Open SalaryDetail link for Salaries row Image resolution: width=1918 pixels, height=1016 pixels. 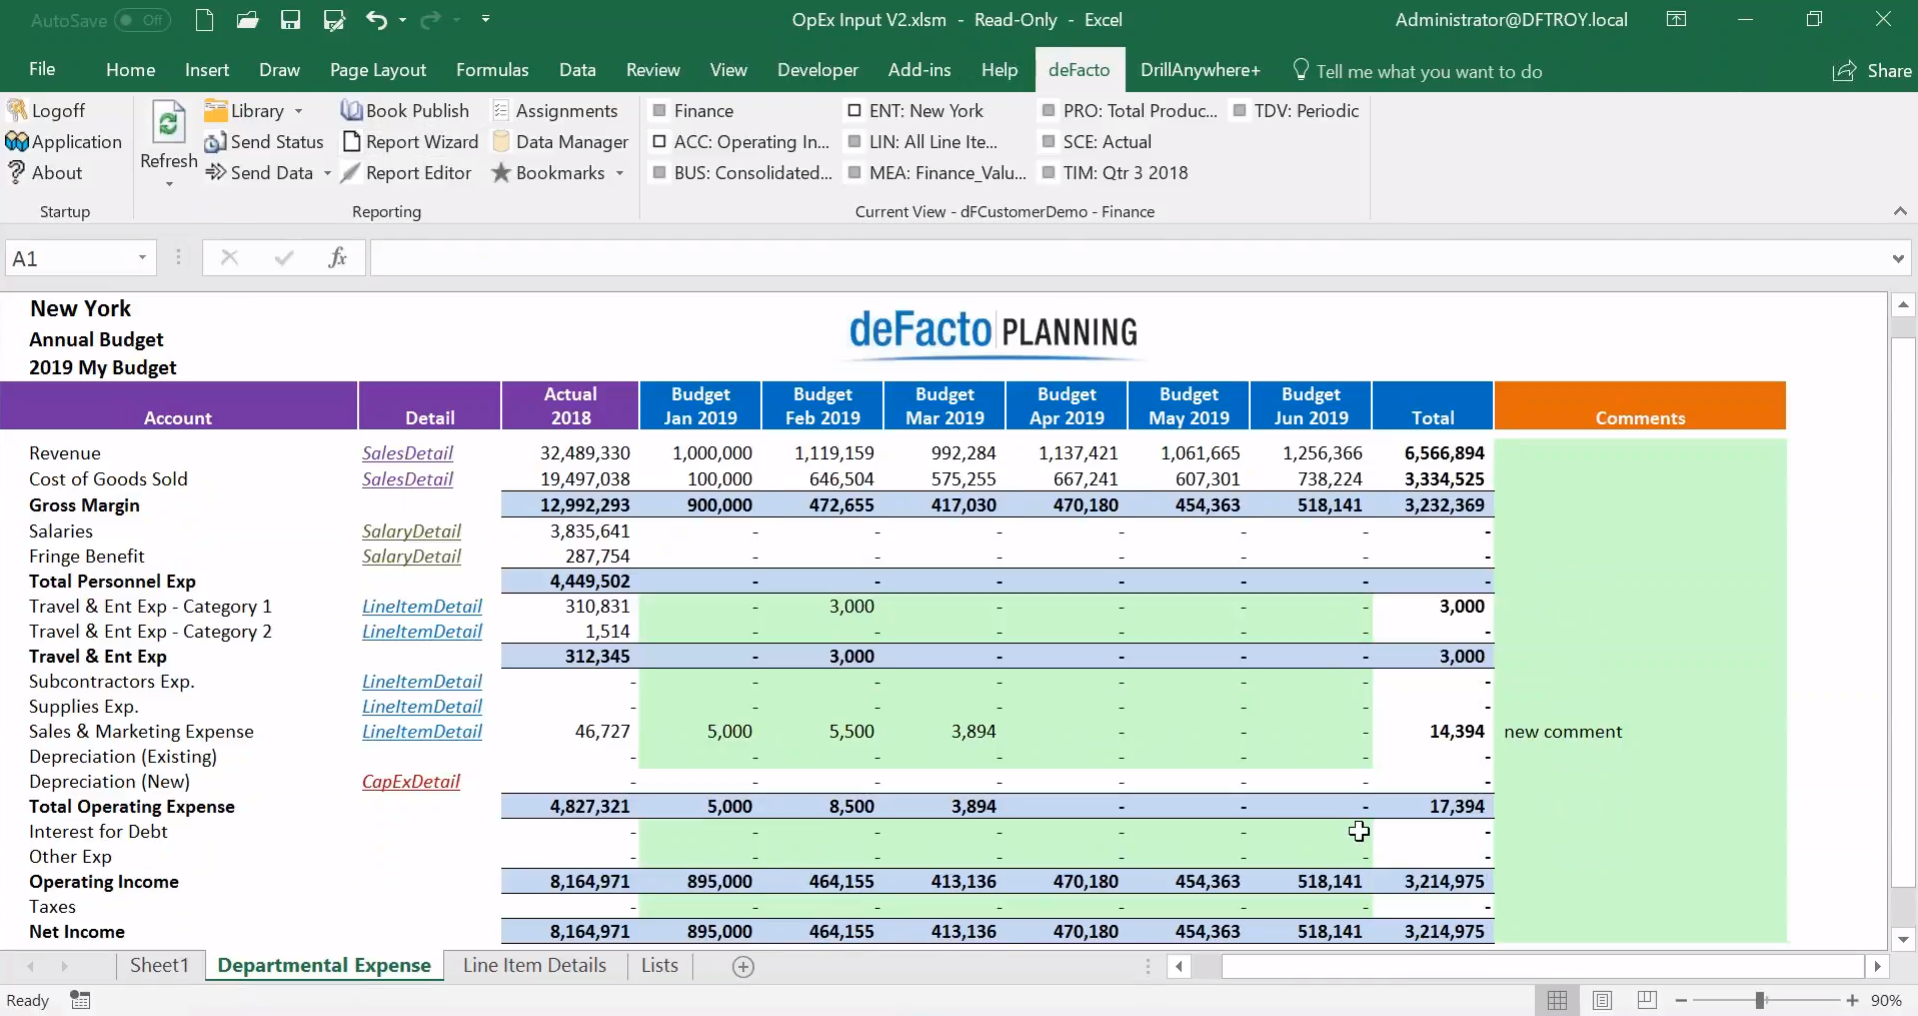click(411, 531)
